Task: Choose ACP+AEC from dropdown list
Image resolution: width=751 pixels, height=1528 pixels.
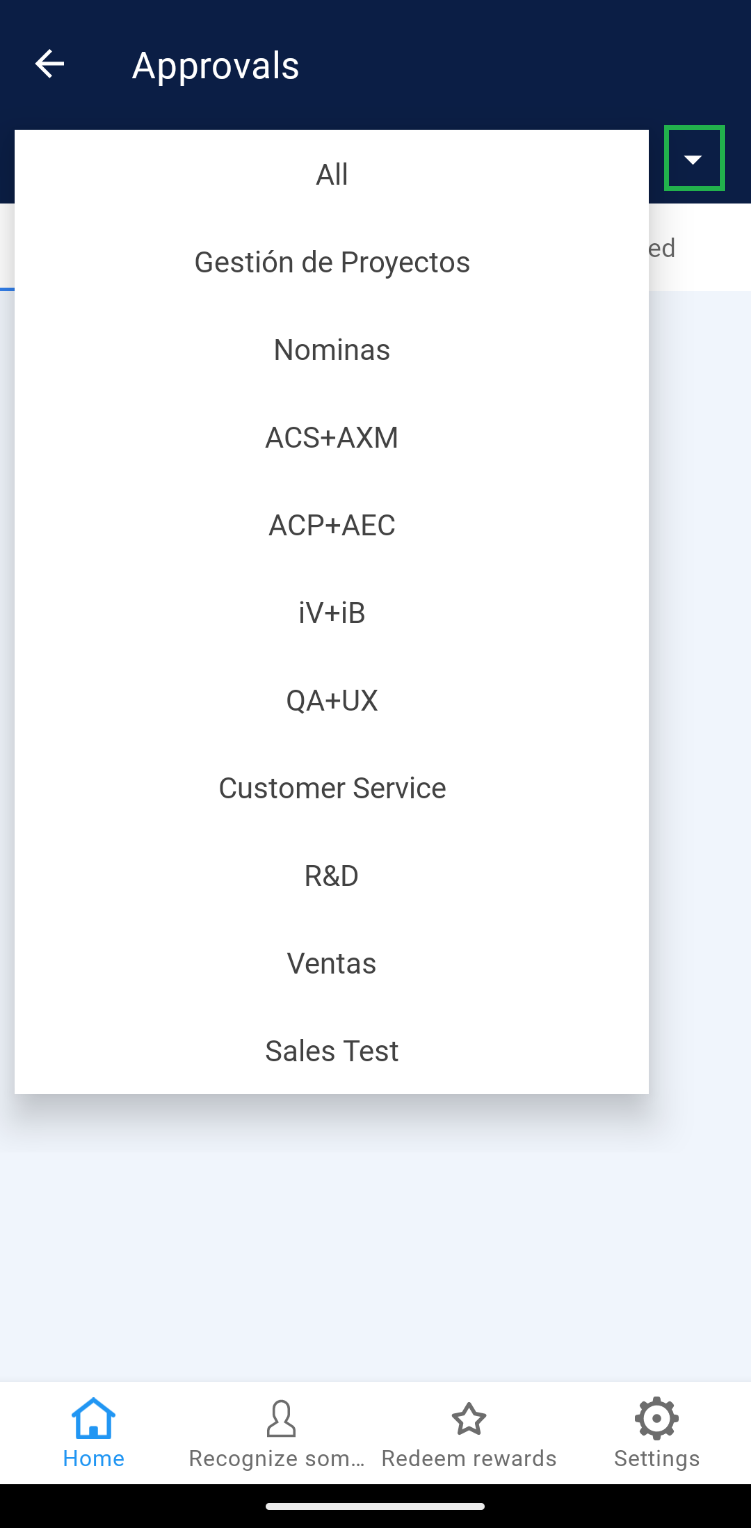Action: (x=332, y=525)
